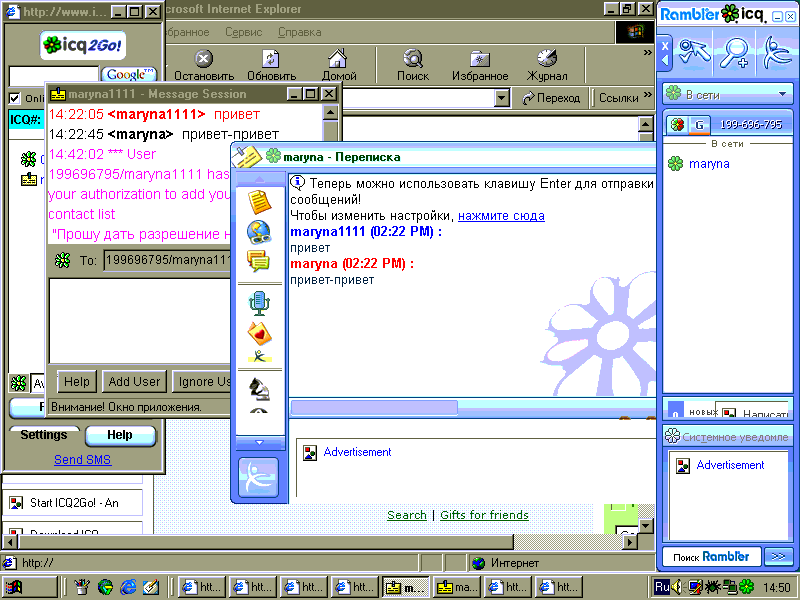The height and width of the screenshot is (600, 800).
Task: Click the add user icon in Rambler ICQ
Action: pyautogui.click(x=694, y=52)
